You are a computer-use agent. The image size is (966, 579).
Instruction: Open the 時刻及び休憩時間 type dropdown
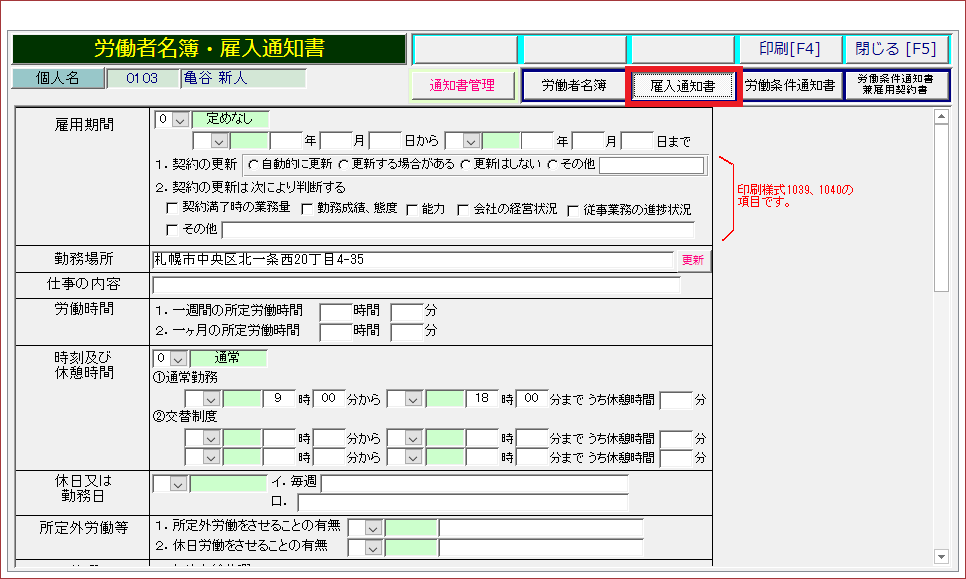click(180, 358)
